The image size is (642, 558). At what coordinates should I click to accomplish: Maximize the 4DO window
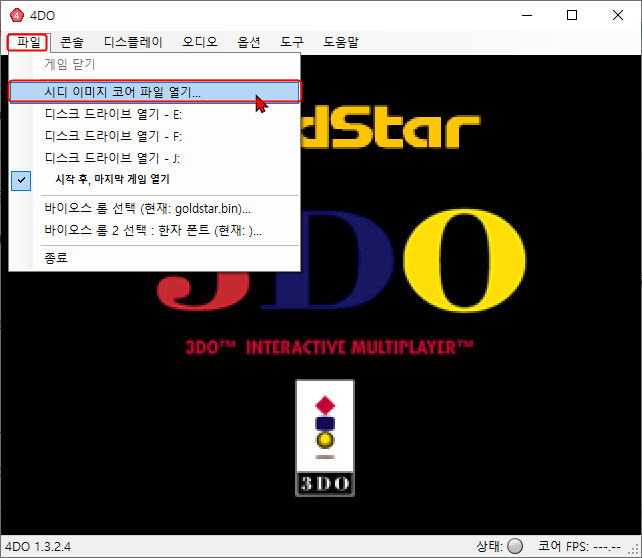(572, 16)
